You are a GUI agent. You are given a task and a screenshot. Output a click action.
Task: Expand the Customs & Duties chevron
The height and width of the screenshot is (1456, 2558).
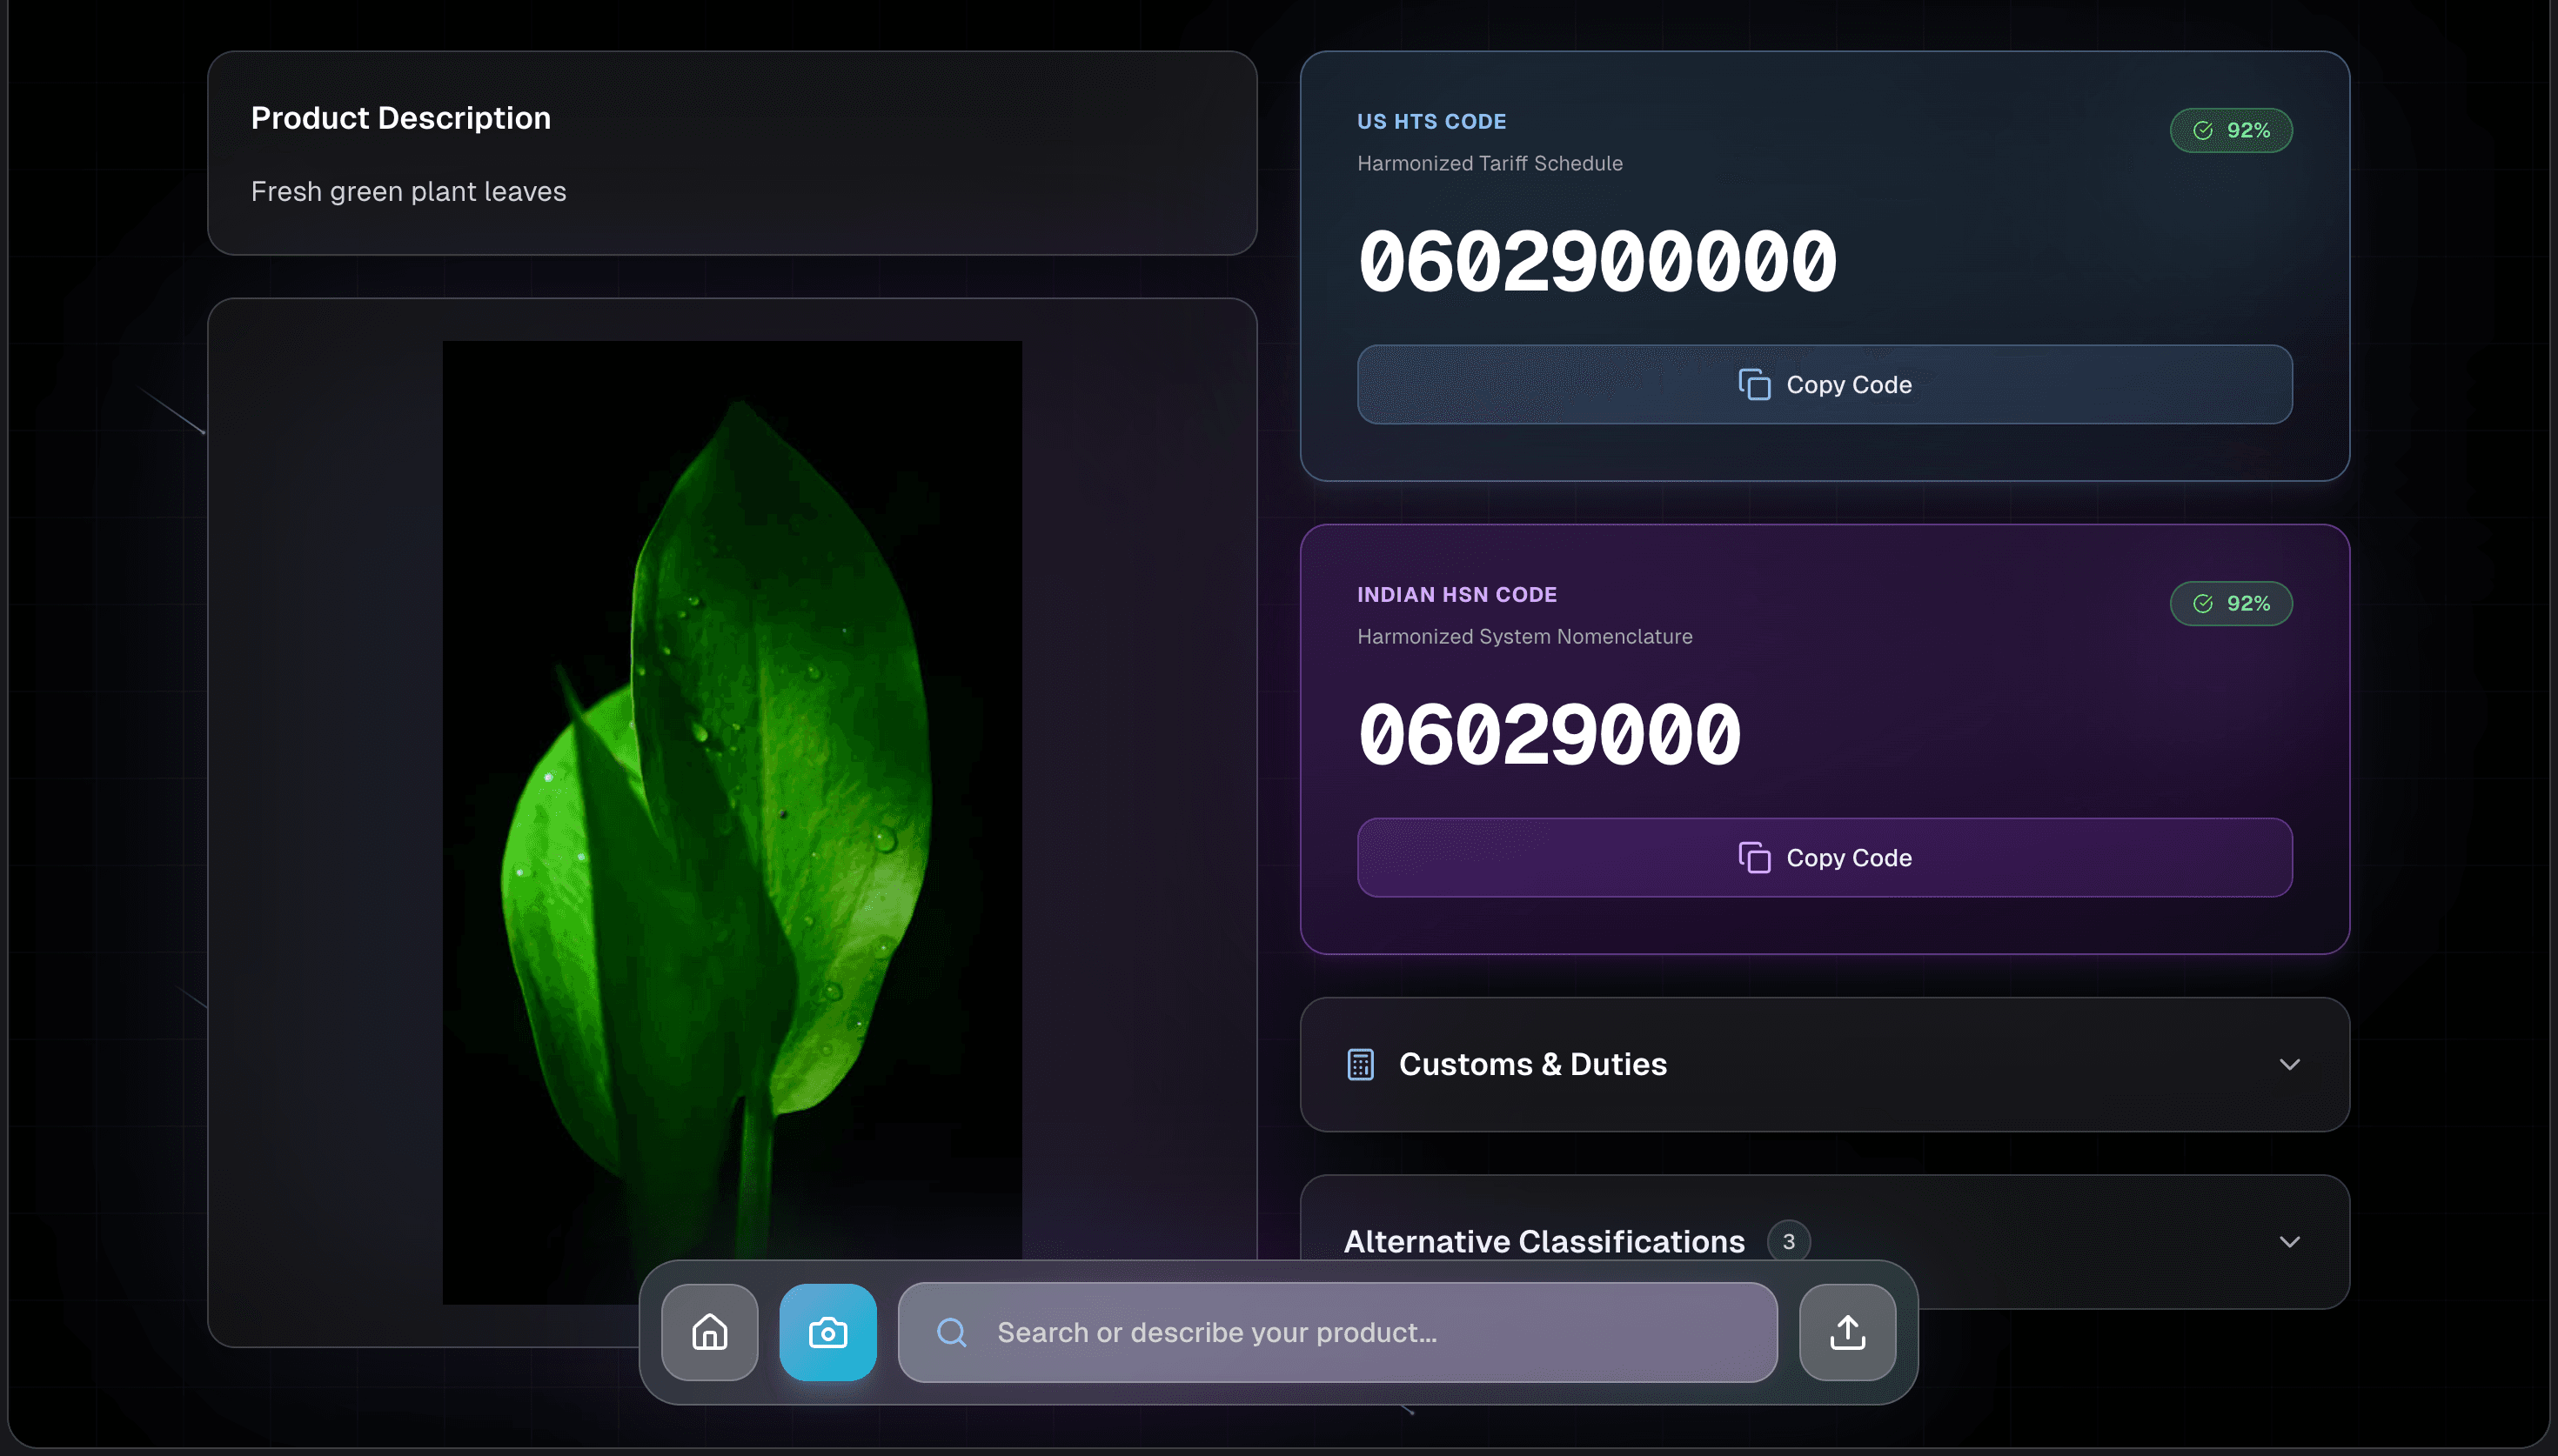[x=2289, y=1064]
